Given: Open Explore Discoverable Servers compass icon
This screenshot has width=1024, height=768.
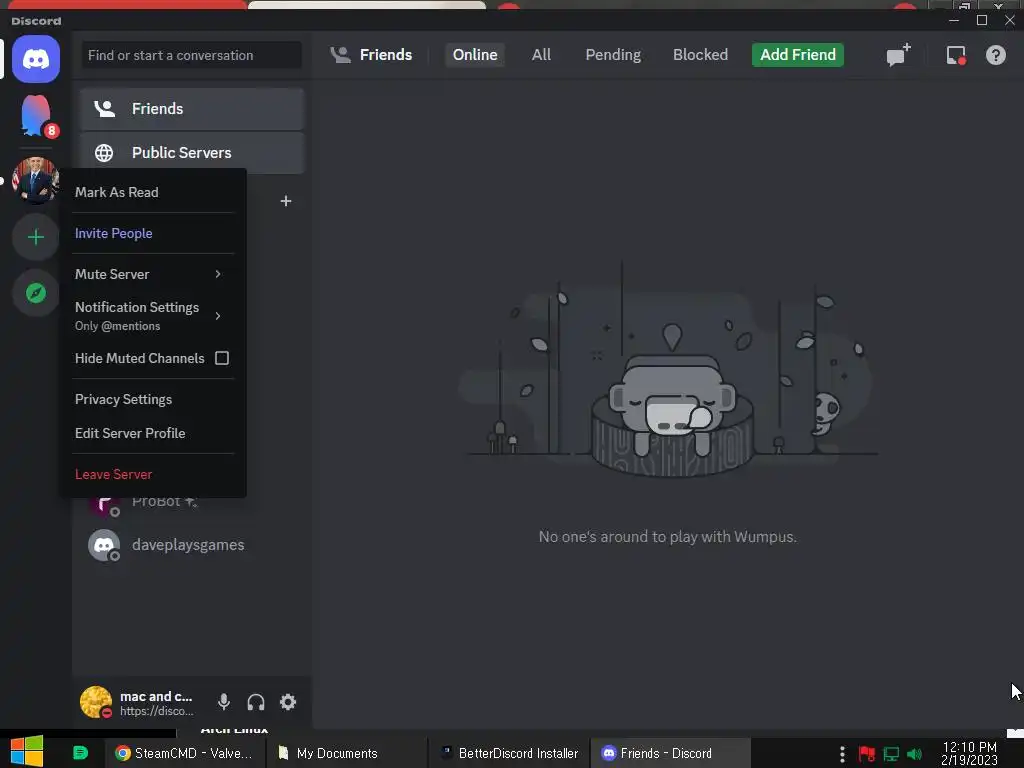Looking at the screenshot, I should click(x=36, y=293).
